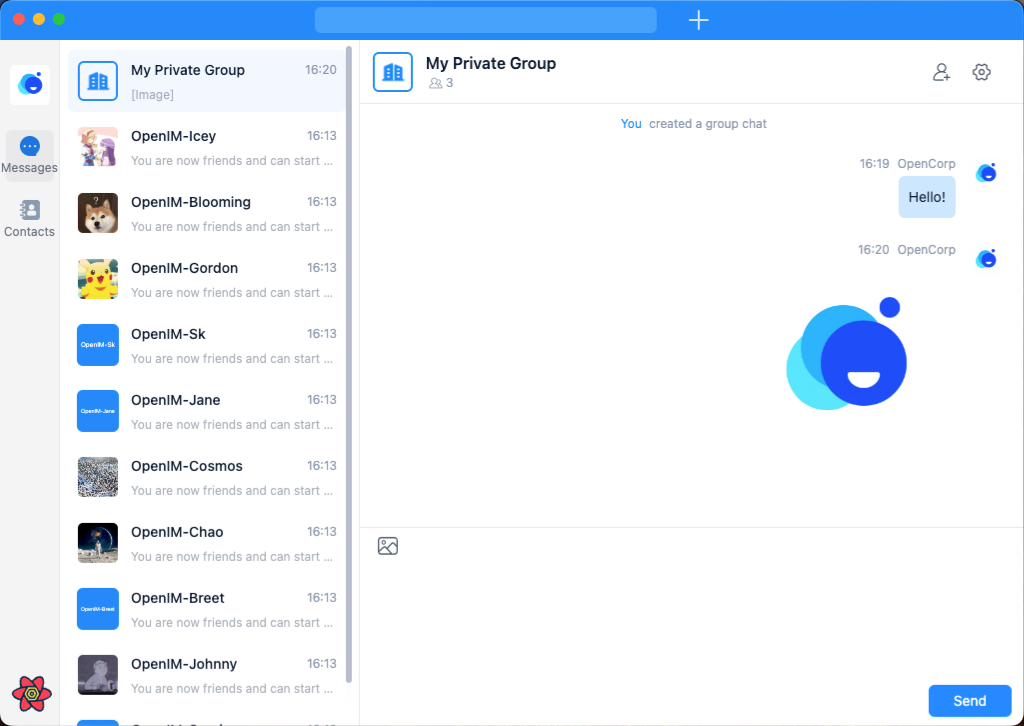Click the conversation list scrollbar

tap(349, 360)
